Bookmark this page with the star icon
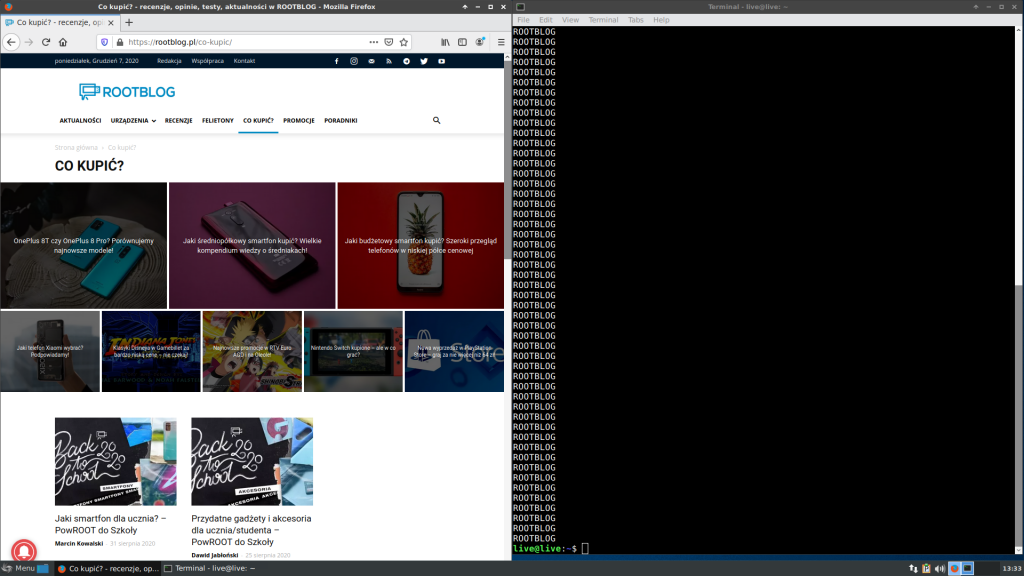The width and height of the screenshot is (1024, 576). tap(403, 42)
